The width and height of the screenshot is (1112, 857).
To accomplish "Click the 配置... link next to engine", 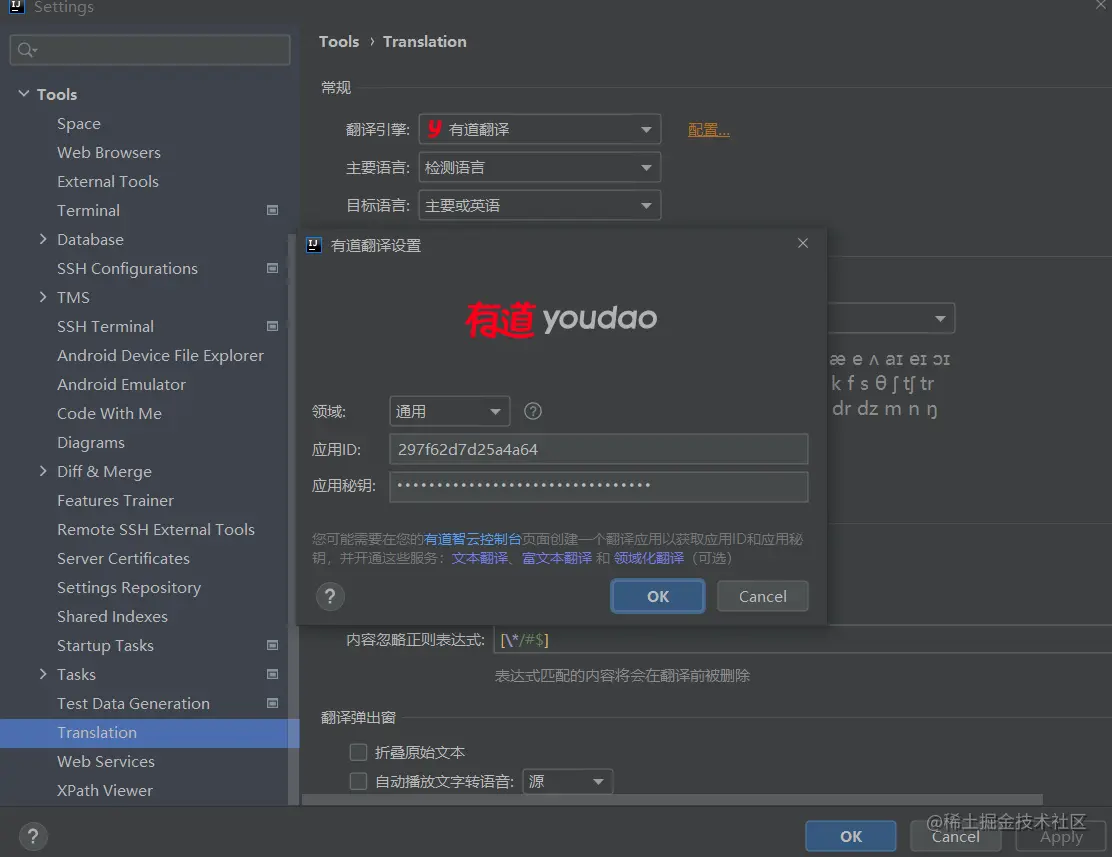I will [x=708, y=130].
